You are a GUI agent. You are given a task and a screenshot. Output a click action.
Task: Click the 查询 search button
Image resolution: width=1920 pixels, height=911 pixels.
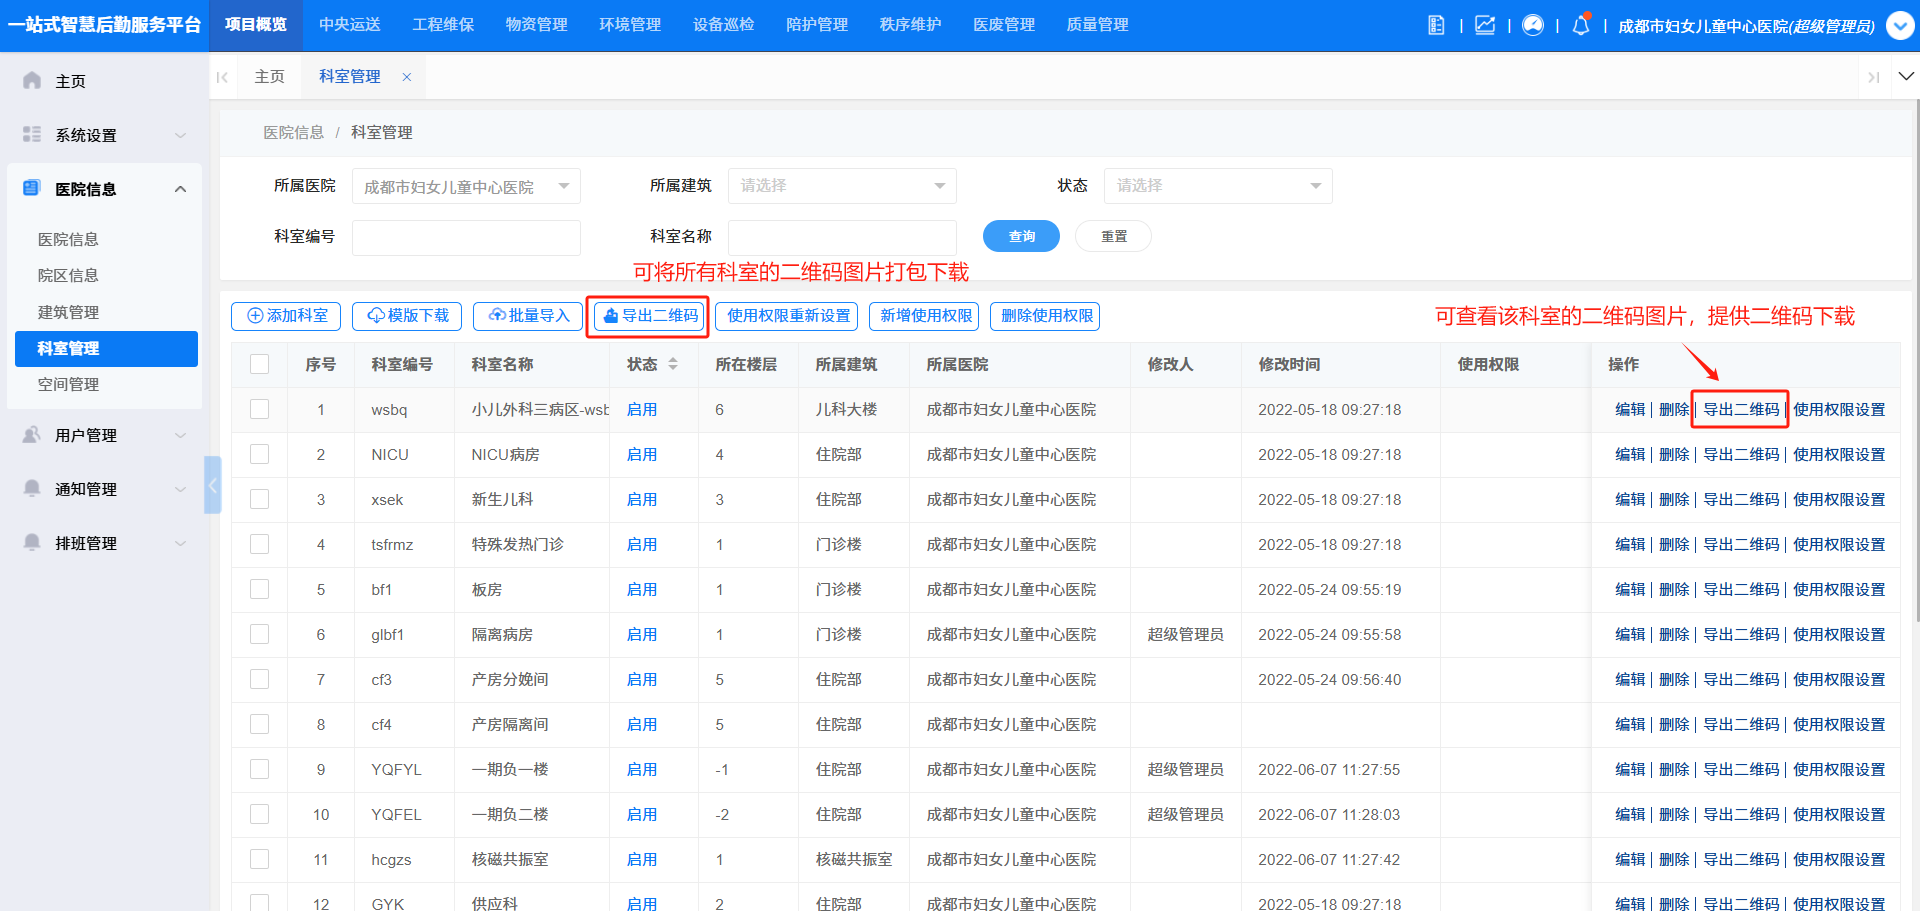pos(1021,236)
